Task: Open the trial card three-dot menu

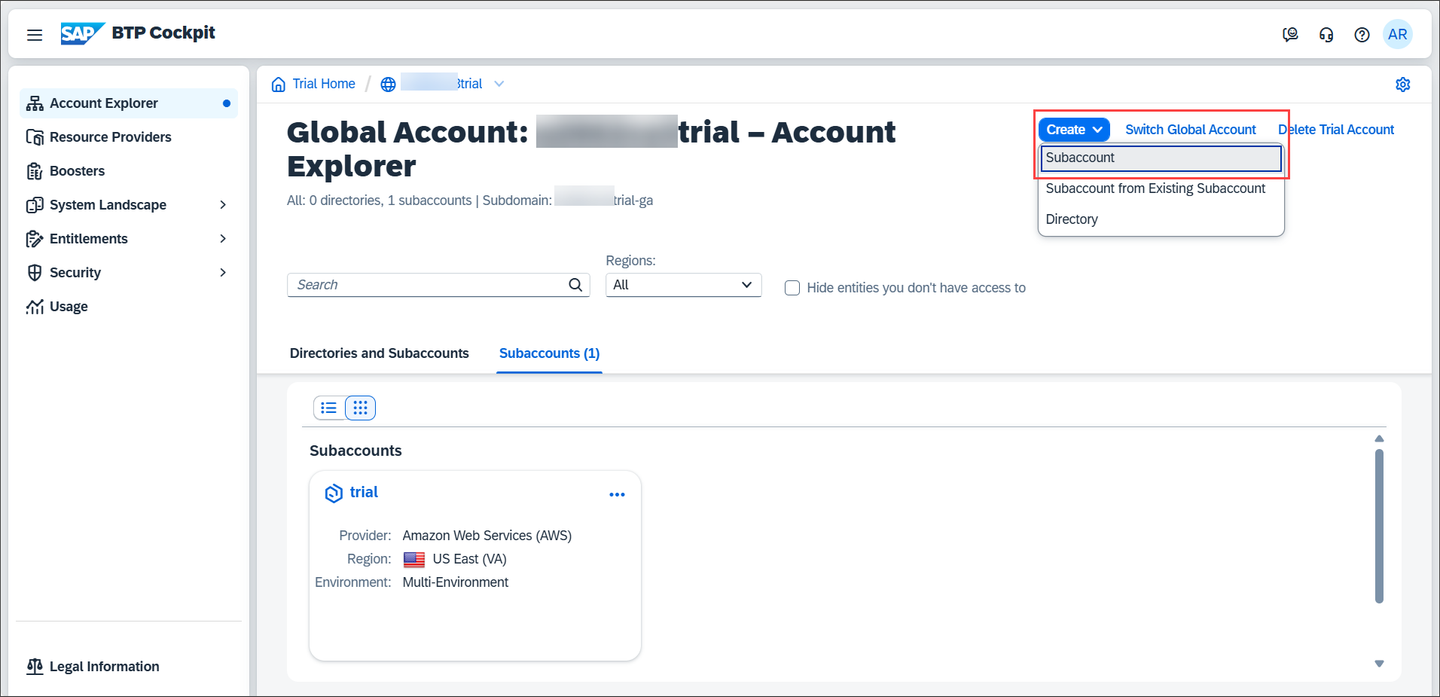Action: [617, 495]
